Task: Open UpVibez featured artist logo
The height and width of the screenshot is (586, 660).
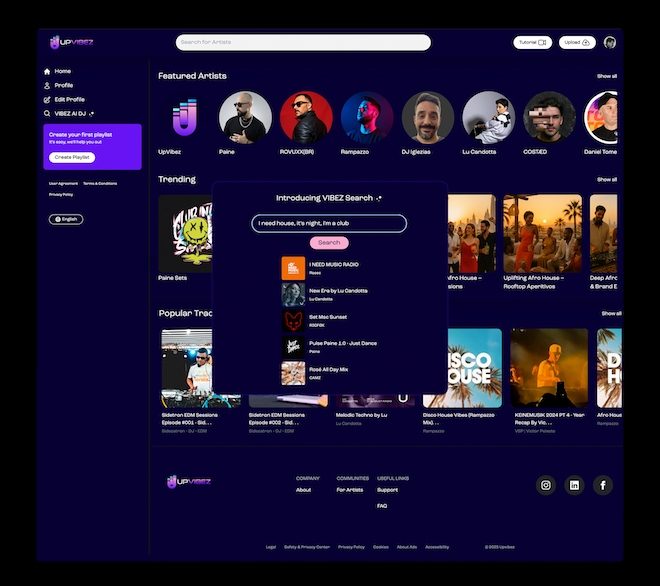Action: click(185, 117)
